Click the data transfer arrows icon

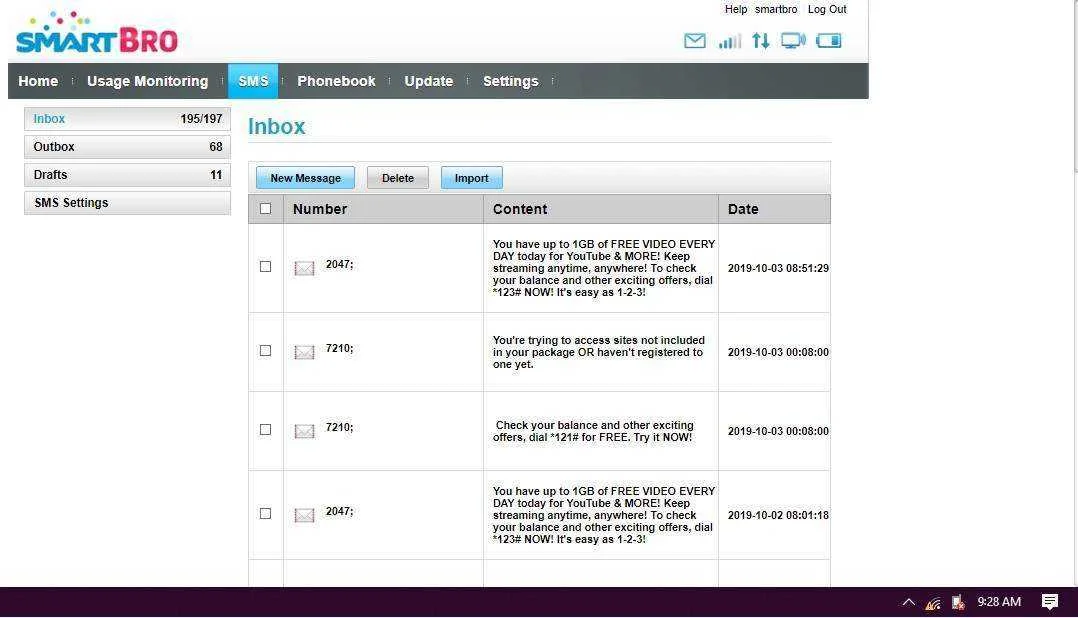(x=760, y=41)
